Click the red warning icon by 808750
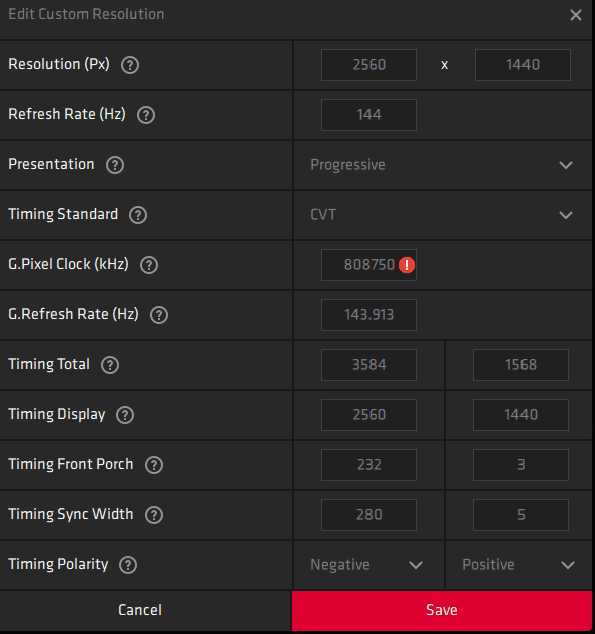 pyautogui.click(x=407, y=265)
